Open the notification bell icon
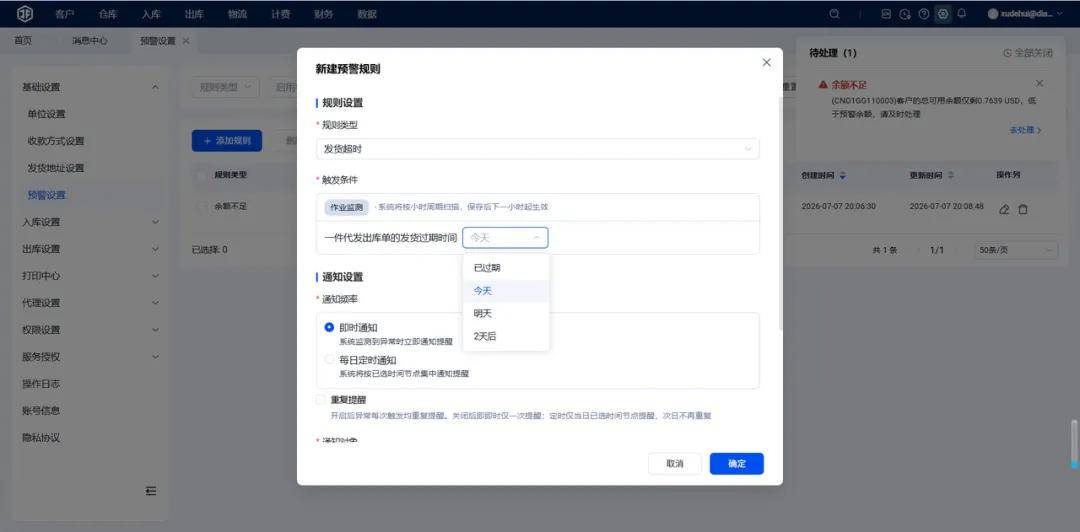Viewport: 1080px width, 532px height. tap(962, 14)
